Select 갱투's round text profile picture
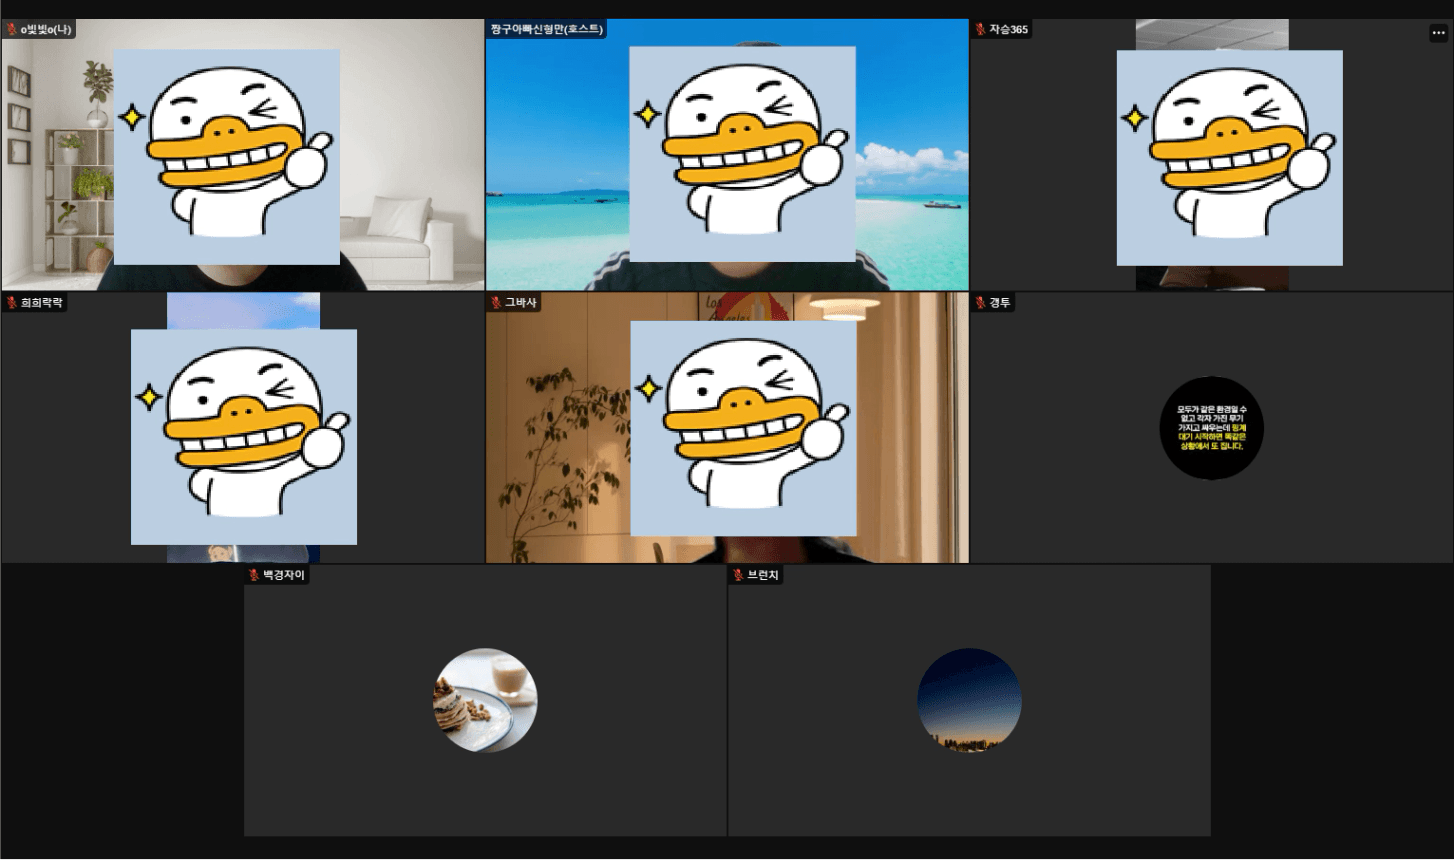The width and height of the screenshot is (1454, 861). click(1211, 428)
